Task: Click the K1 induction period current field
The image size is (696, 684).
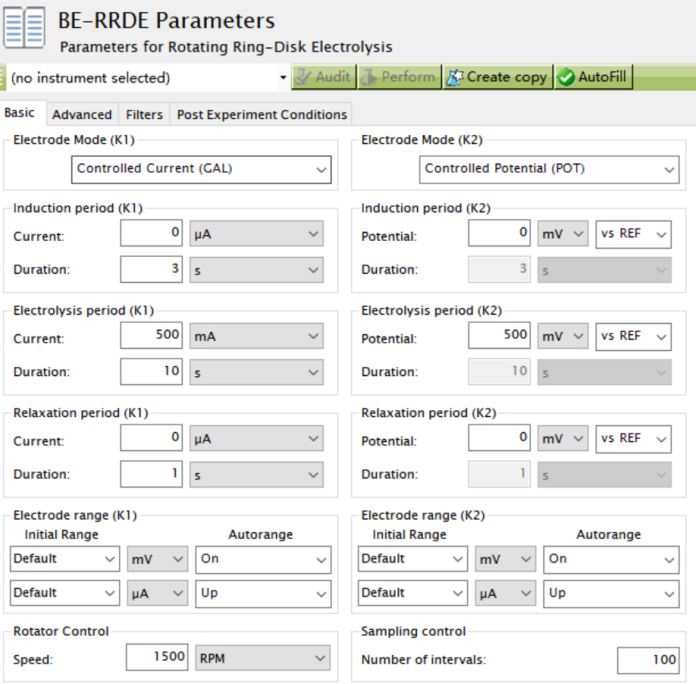Action: [x=153, y=234]
